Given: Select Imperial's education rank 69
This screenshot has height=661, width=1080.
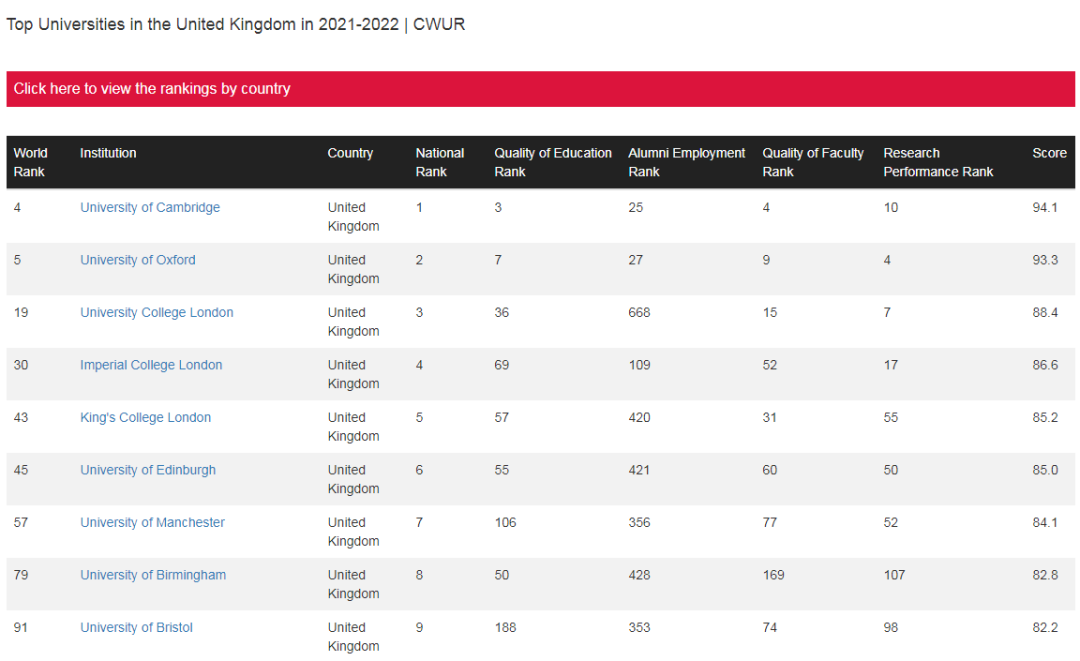Looking at the screenshot, I should (501, 365).
